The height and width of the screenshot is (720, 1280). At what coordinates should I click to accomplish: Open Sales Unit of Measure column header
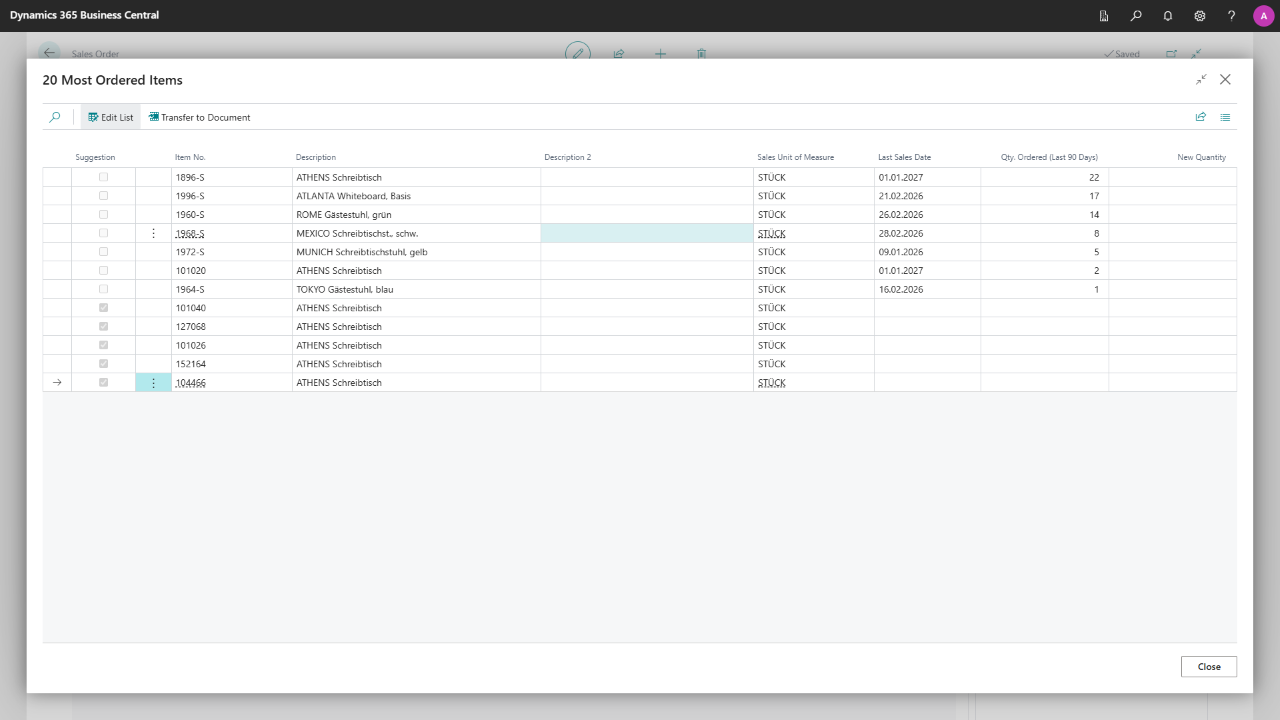[796, 157]
